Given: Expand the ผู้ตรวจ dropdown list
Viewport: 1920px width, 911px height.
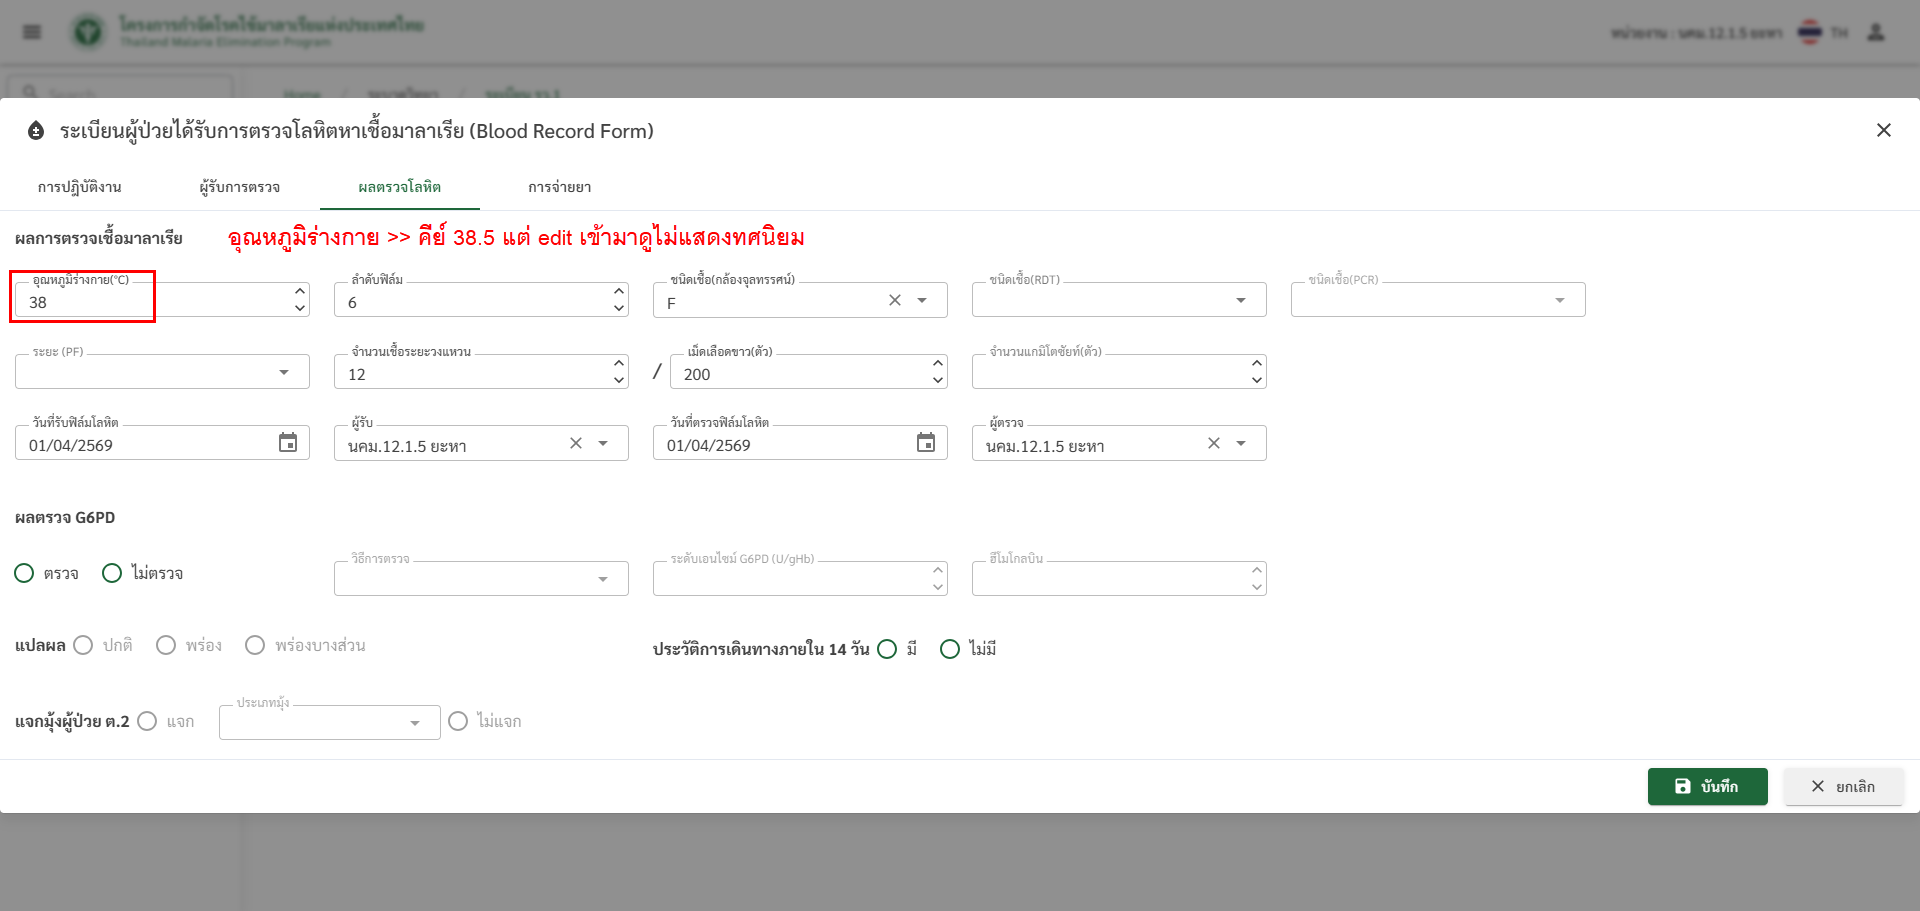Looking at the screenshot, I should (1241, 443).
